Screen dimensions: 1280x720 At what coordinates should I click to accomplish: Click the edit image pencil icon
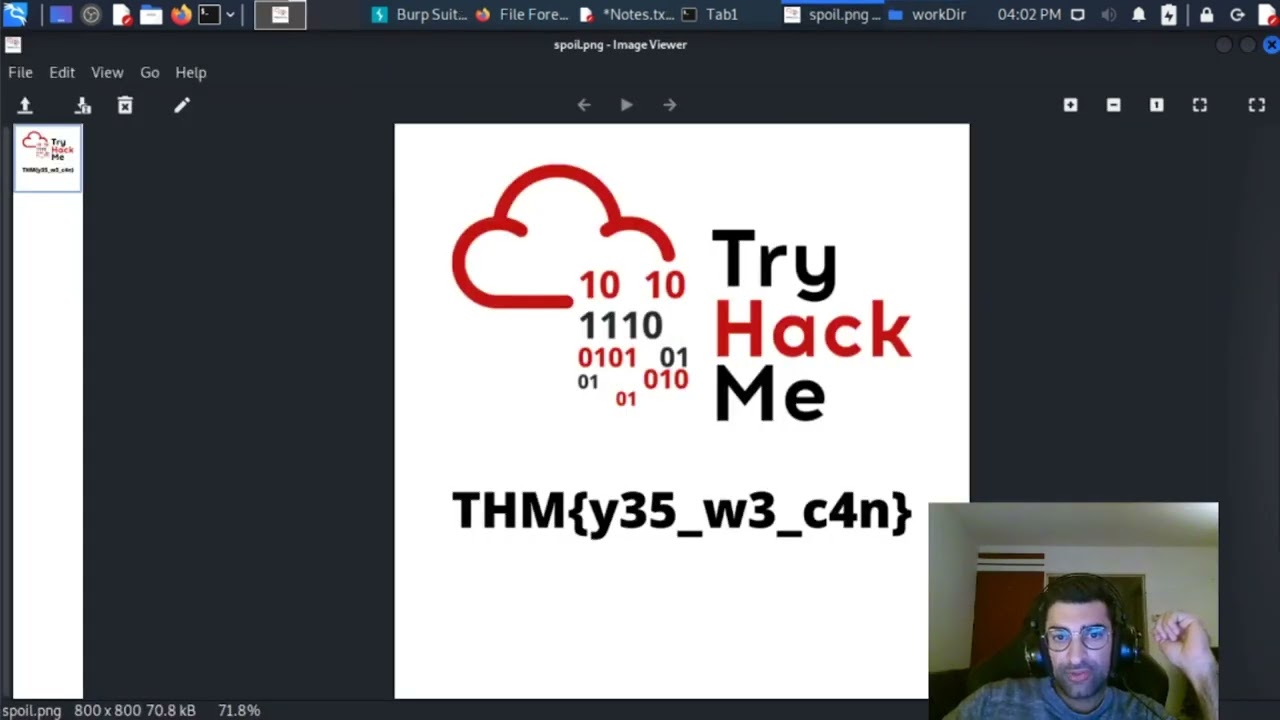click(x=181, y=105)
